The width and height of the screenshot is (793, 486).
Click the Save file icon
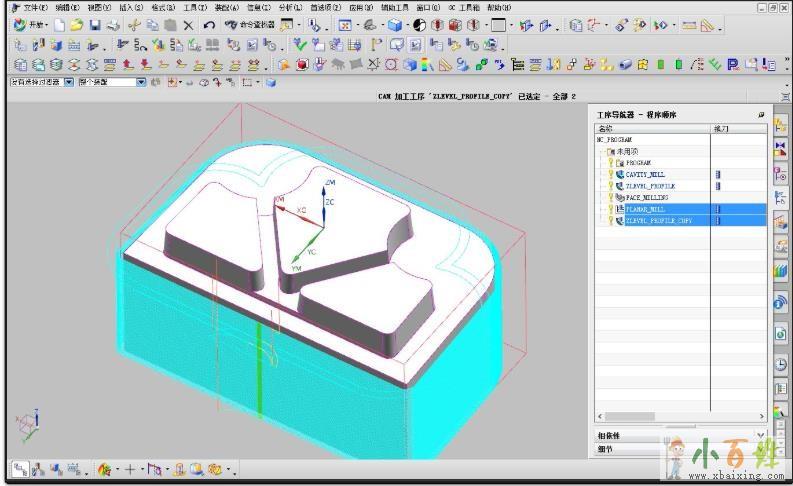click(95, 25)
